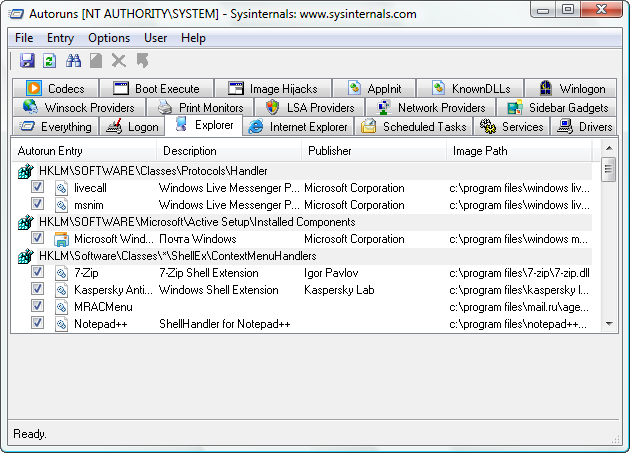Uncheck the Kaspersky Anti... entry checkbox
The width and height of the screenshot is (630, 453).
coord(37,289)
